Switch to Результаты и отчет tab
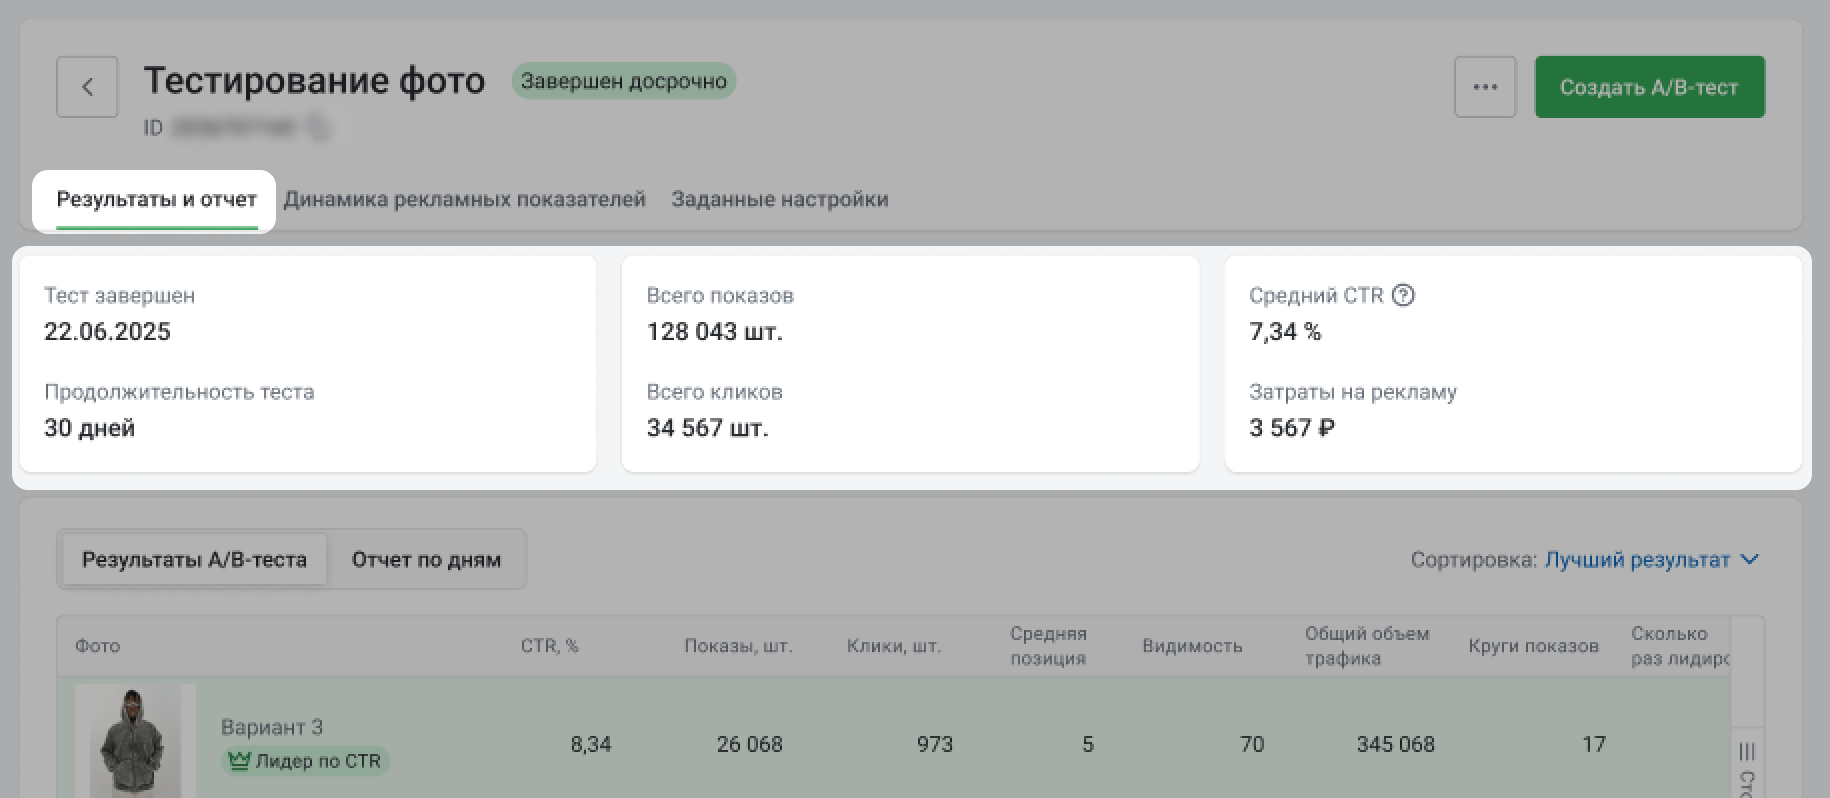Screen dimensions: 1830x798 coord(156,199)
